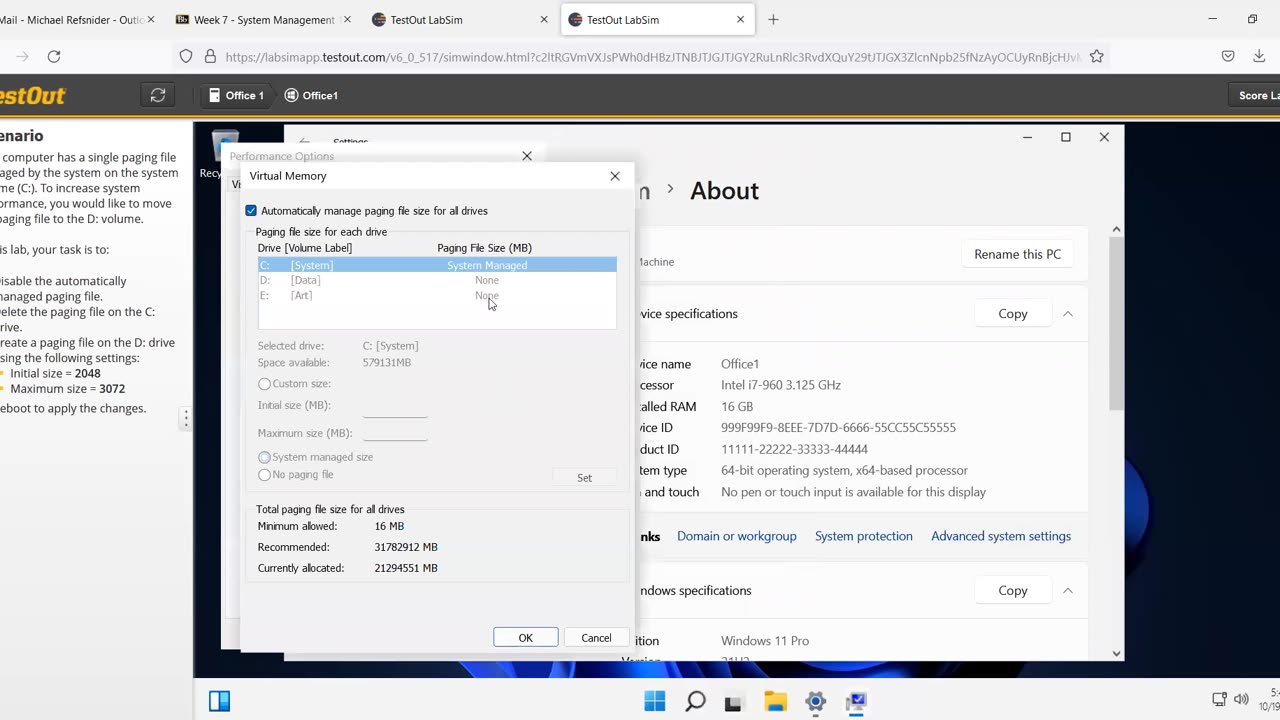Launch File Explorer from the simulated taskbar
The height and width of the screenshot is (720, 1280).
click(x=775, y=701)
